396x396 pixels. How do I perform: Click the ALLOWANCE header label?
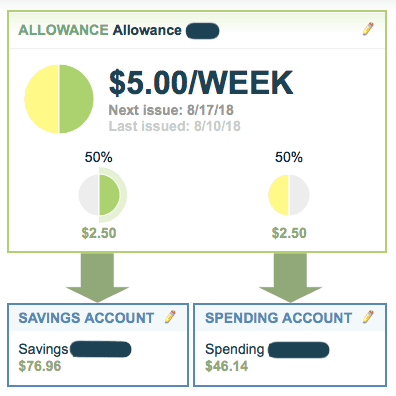[63, 30]
